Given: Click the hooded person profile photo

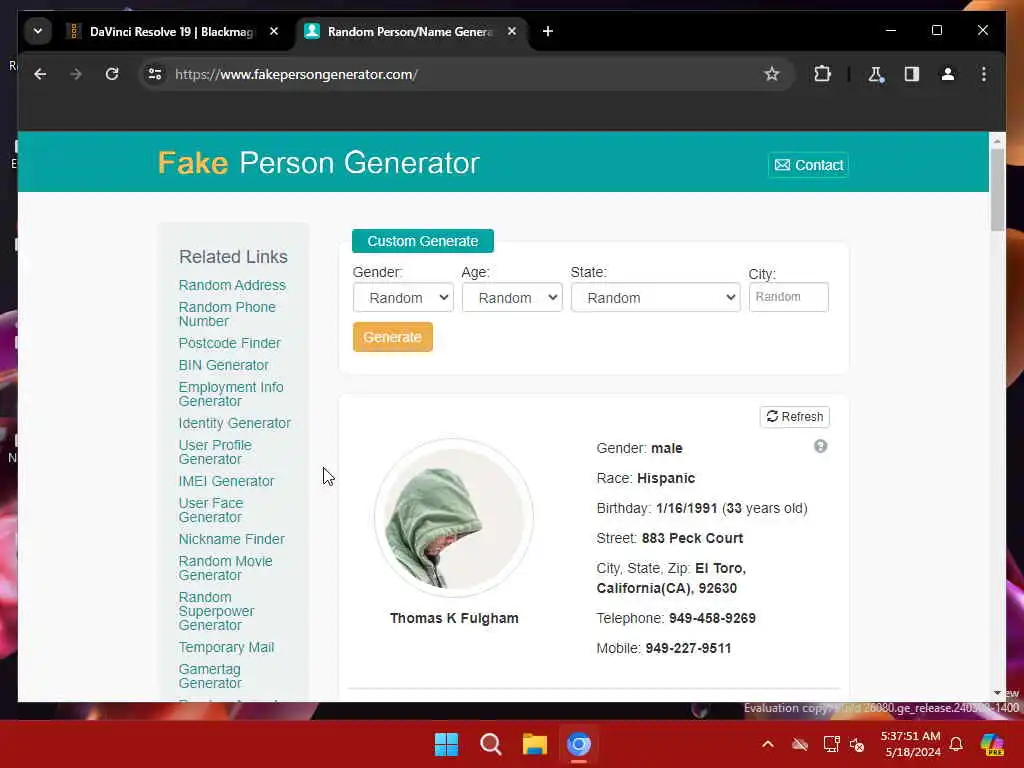Looking at the screenshot, I should pyautogui.click(x=454, y=518).
